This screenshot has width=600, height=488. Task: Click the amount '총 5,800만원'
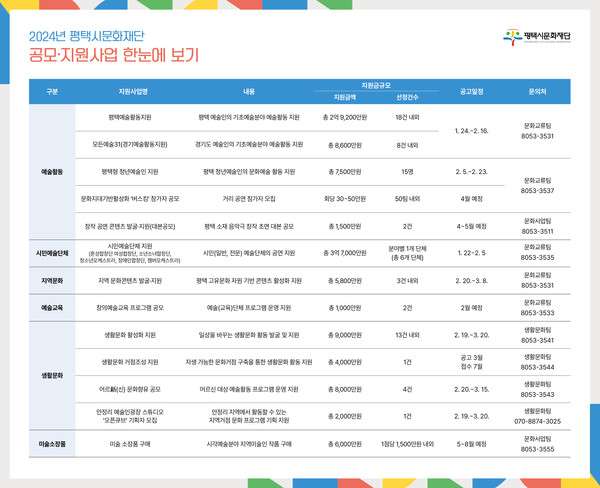pos(345,281)
